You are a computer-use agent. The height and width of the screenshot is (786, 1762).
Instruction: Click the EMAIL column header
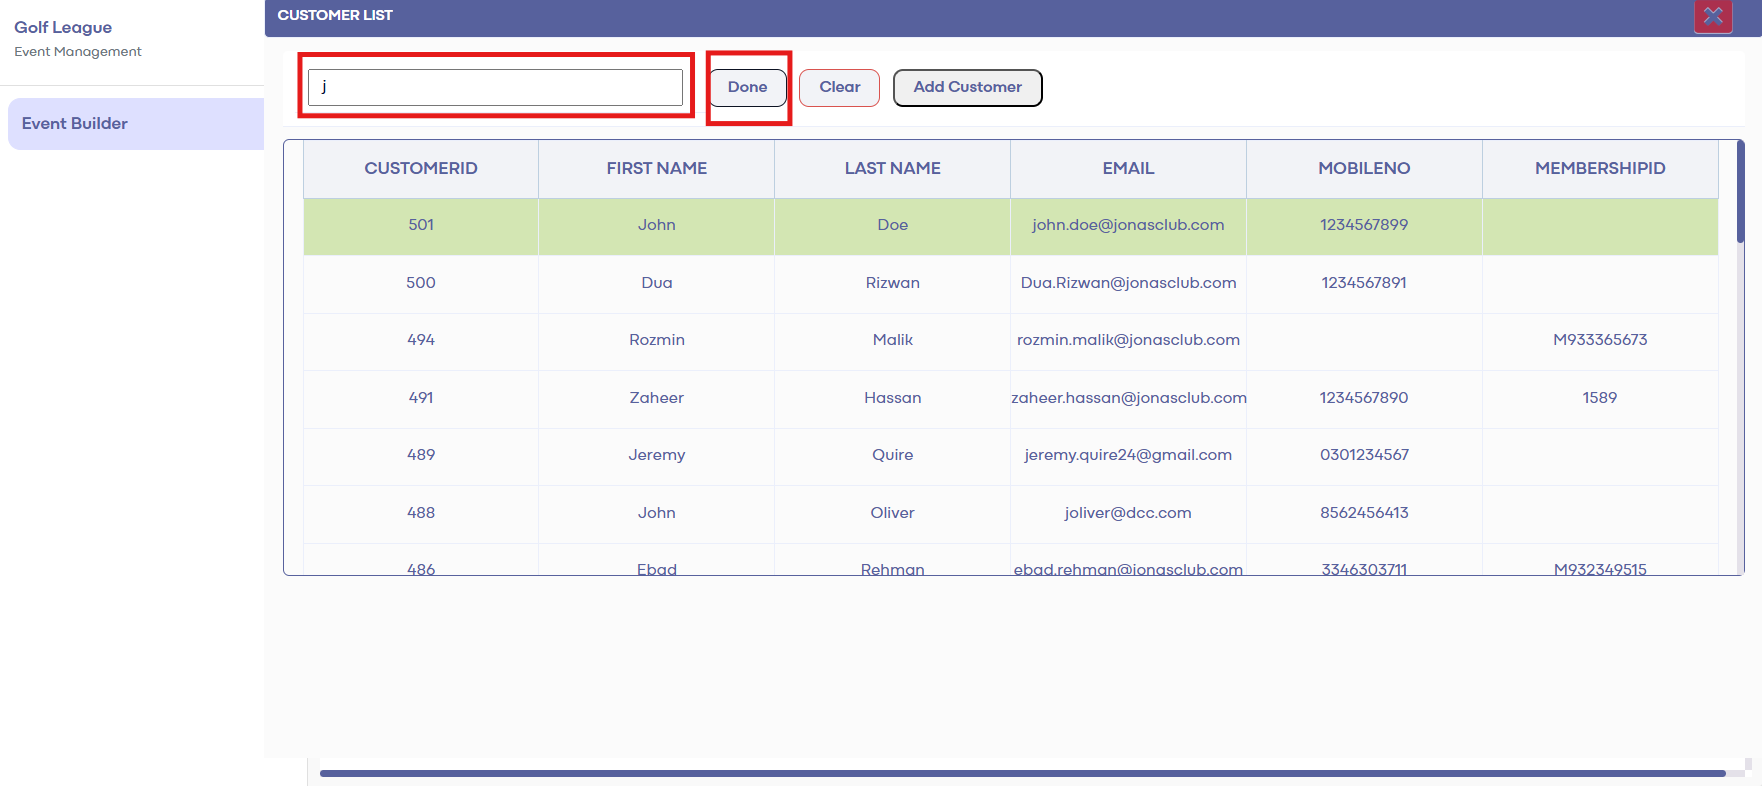(1128, 168)
